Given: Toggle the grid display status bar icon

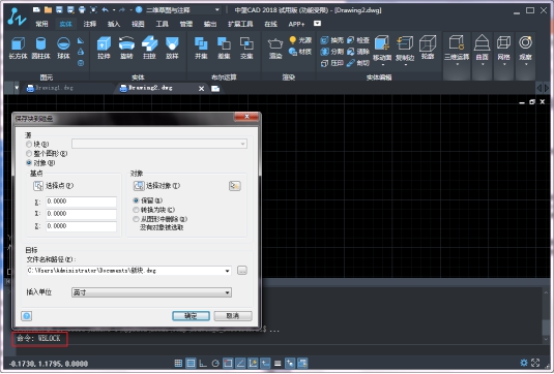Looking at the screenshot, I should coord(178,363).
